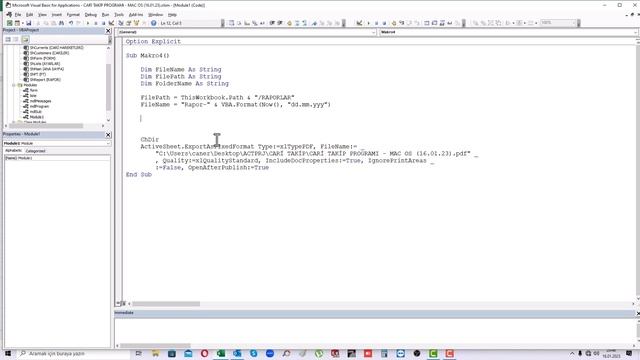
Task: Click on the ChDir code line
Action: [150, 140]
